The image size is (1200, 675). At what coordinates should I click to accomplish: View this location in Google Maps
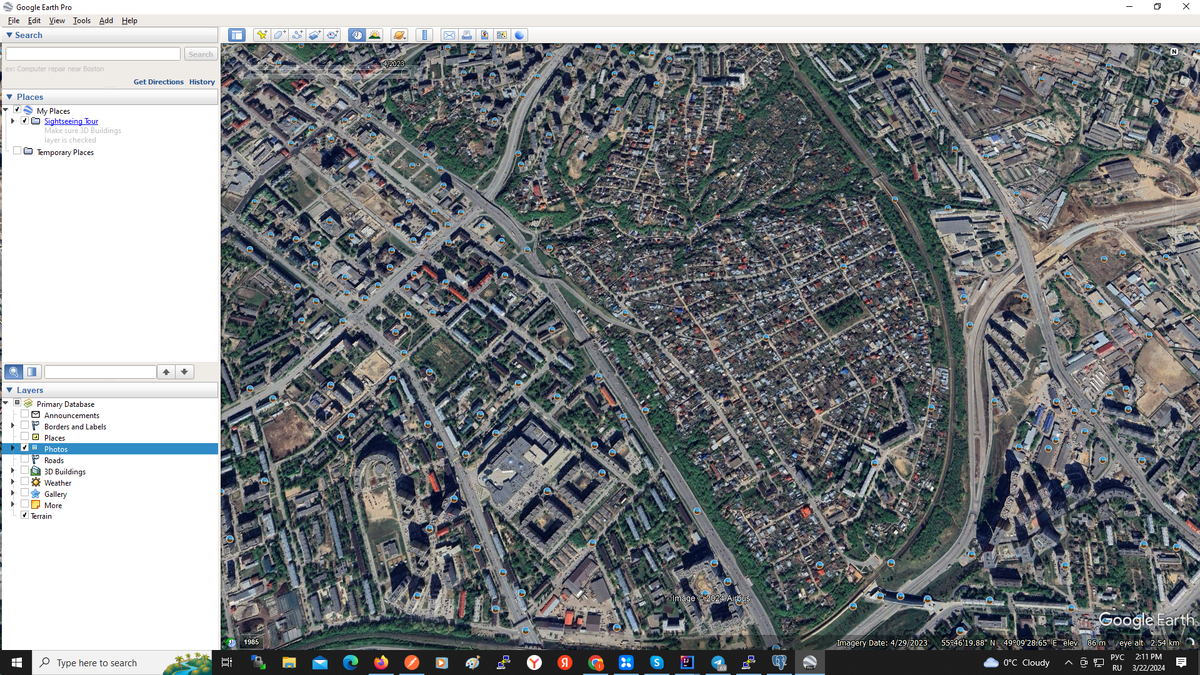pyautogui.click(x=502, y=35)
